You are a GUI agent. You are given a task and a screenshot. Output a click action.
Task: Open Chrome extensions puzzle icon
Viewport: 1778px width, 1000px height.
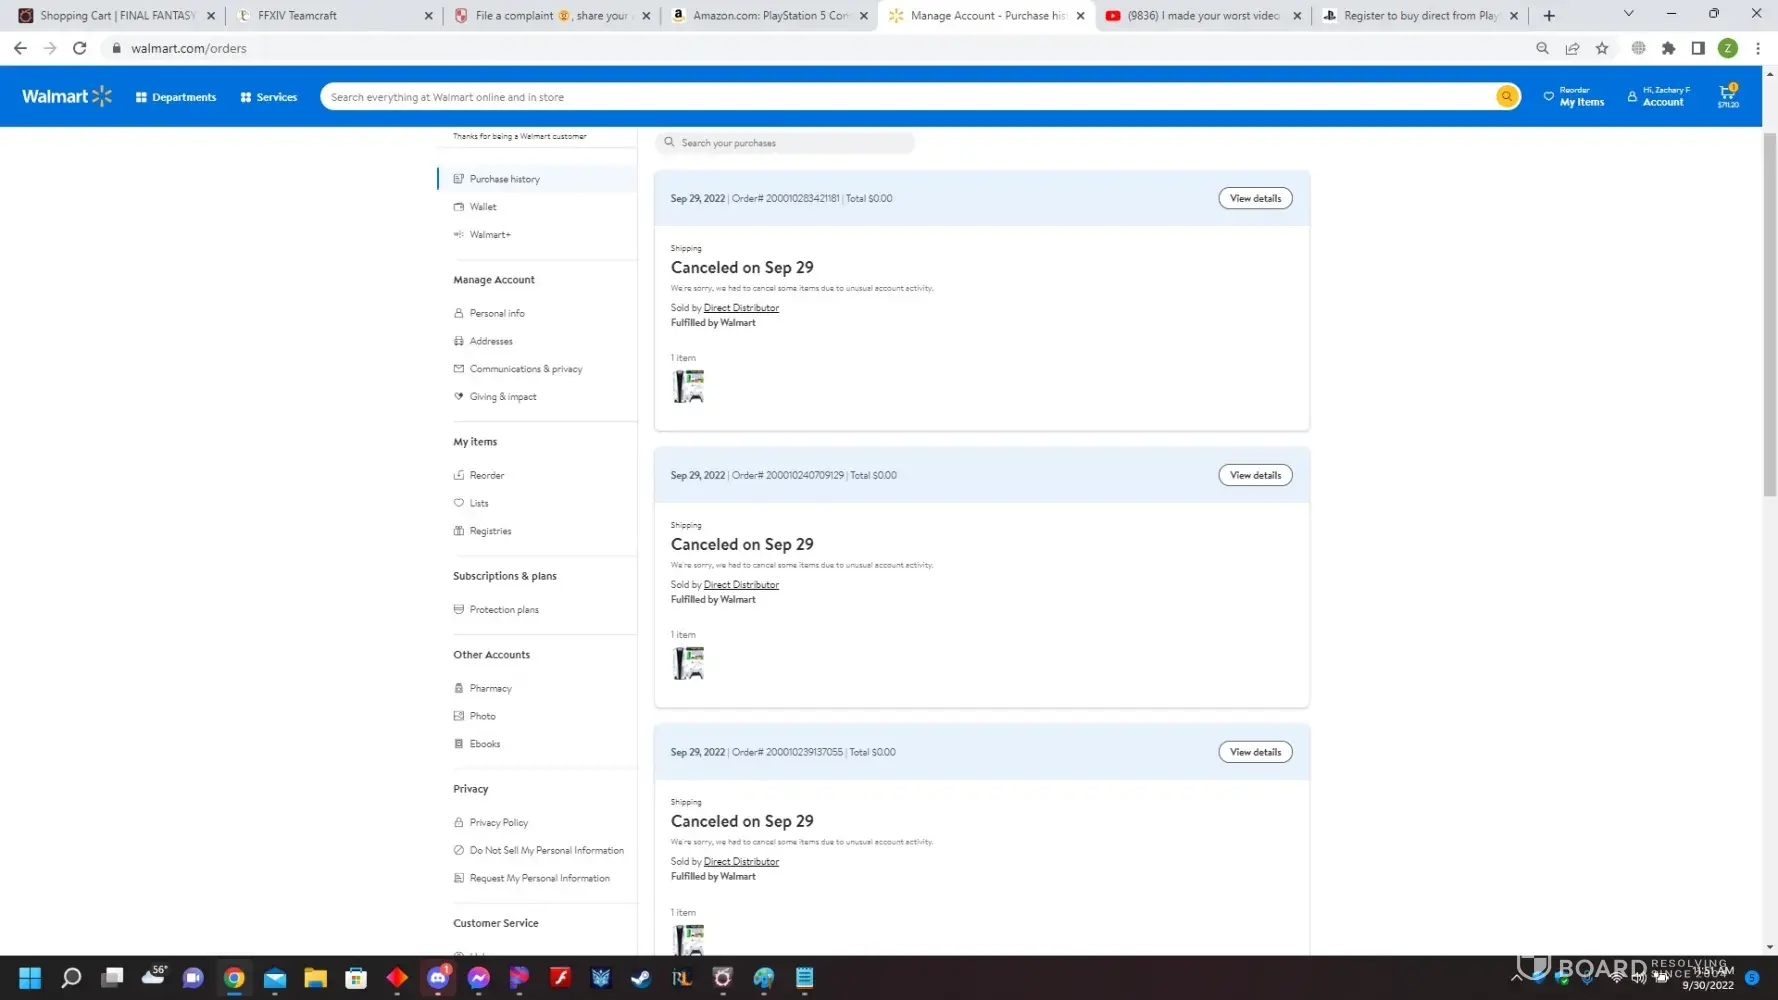coord(1668,48)
